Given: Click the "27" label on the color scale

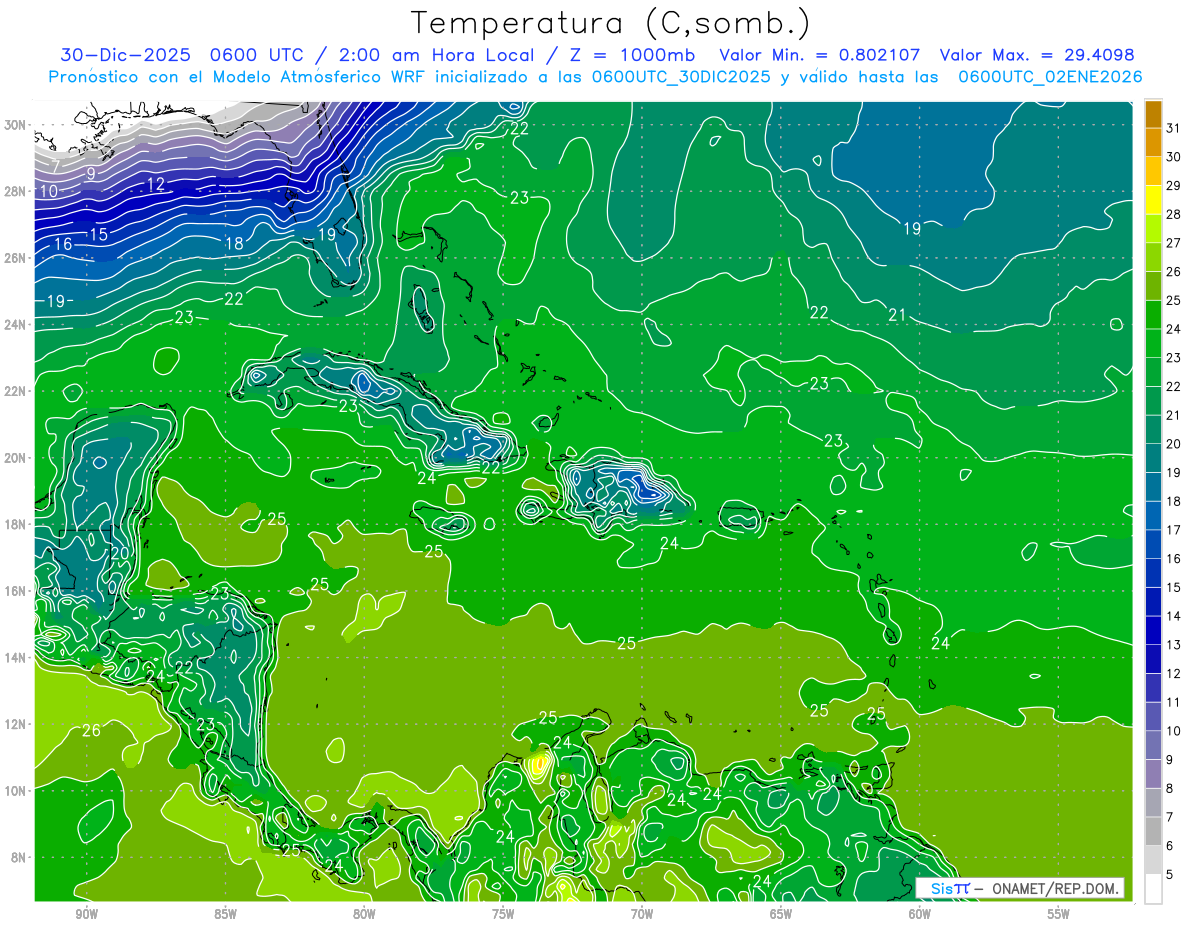Looking at the screenshot, I should point(1173,243).
